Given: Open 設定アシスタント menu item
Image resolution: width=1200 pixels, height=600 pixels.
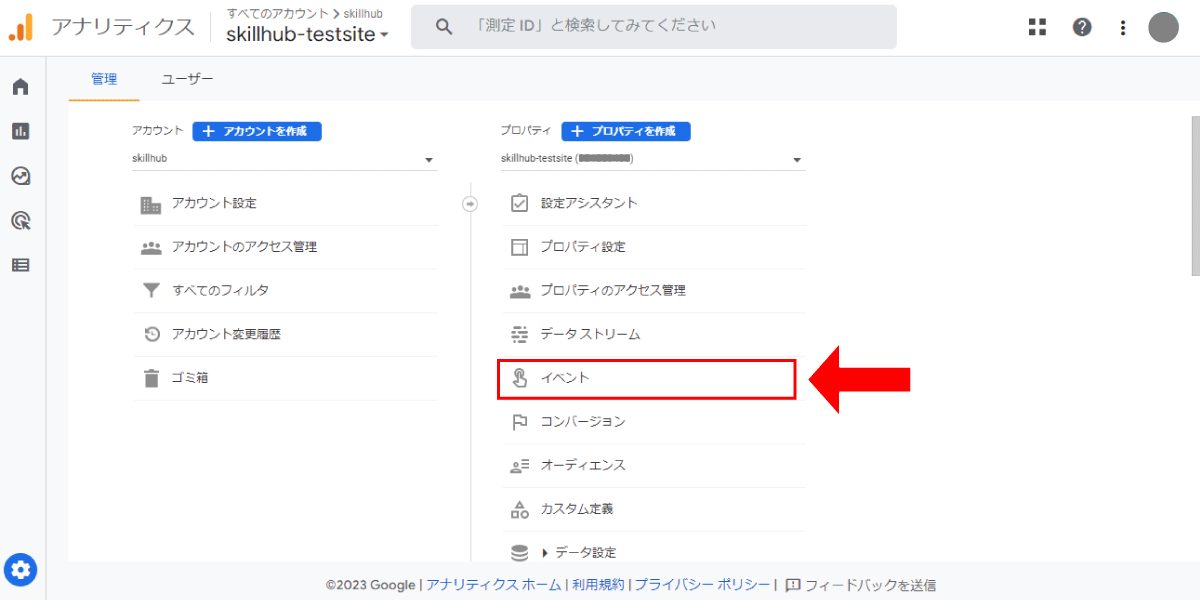Looking at the screenshot, I should click(x=652, y=203).
